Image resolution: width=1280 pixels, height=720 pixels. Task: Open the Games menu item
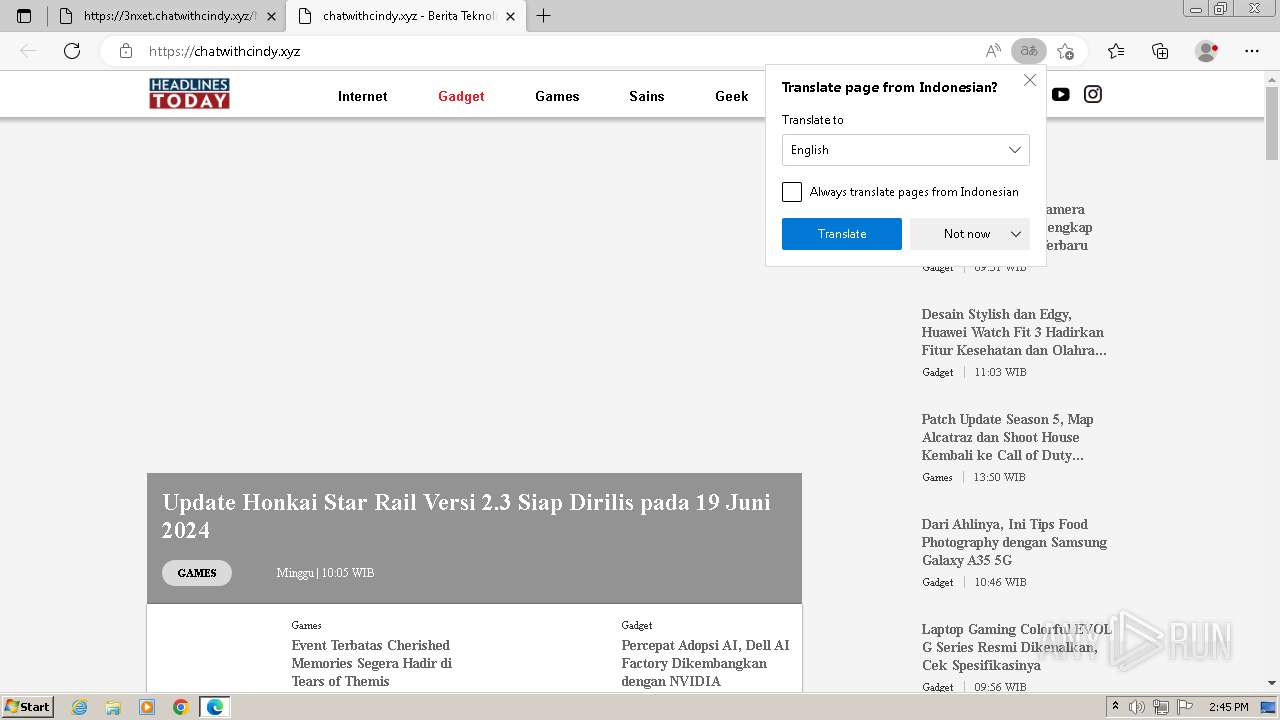pos(557,96)
